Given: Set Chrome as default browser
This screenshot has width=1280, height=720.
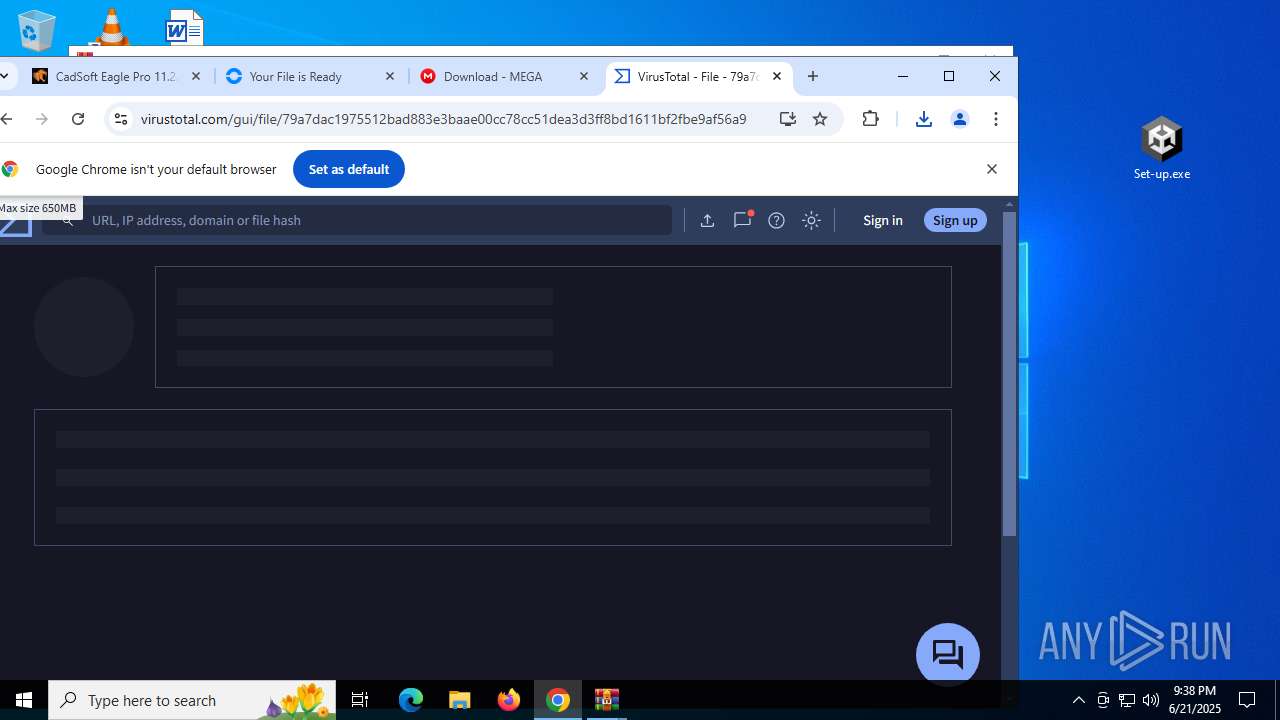Looking at the screenshot, I should pos(349,169).
